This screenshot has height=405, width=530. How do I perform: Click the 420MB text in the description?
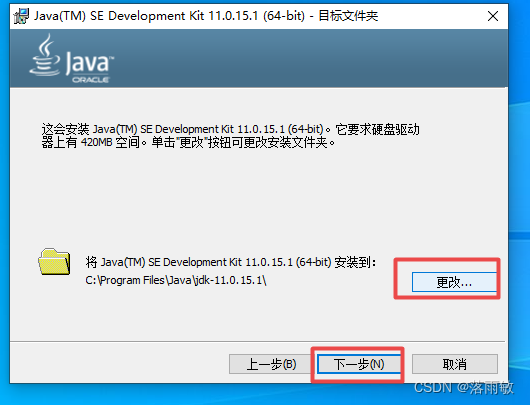(96, 142)
